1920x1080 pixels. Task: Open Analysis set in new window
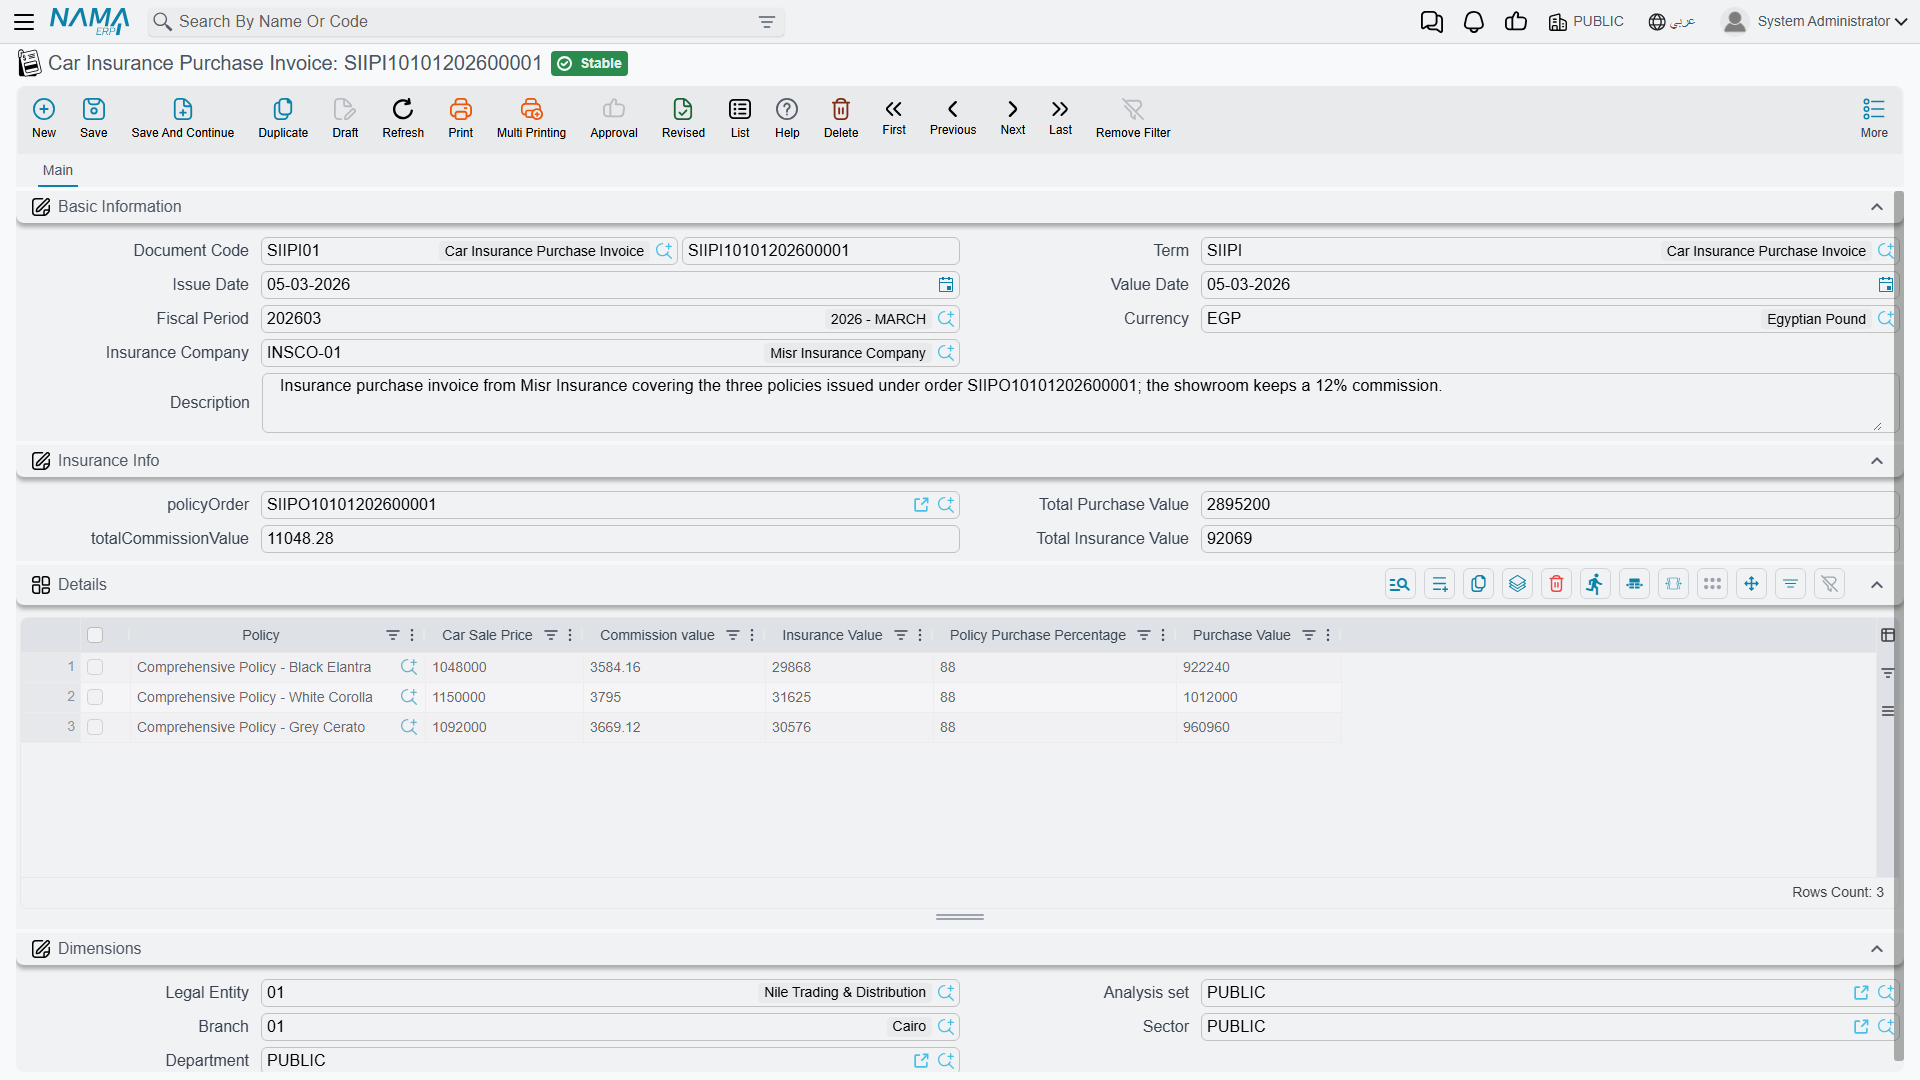tap(1861, 993)
